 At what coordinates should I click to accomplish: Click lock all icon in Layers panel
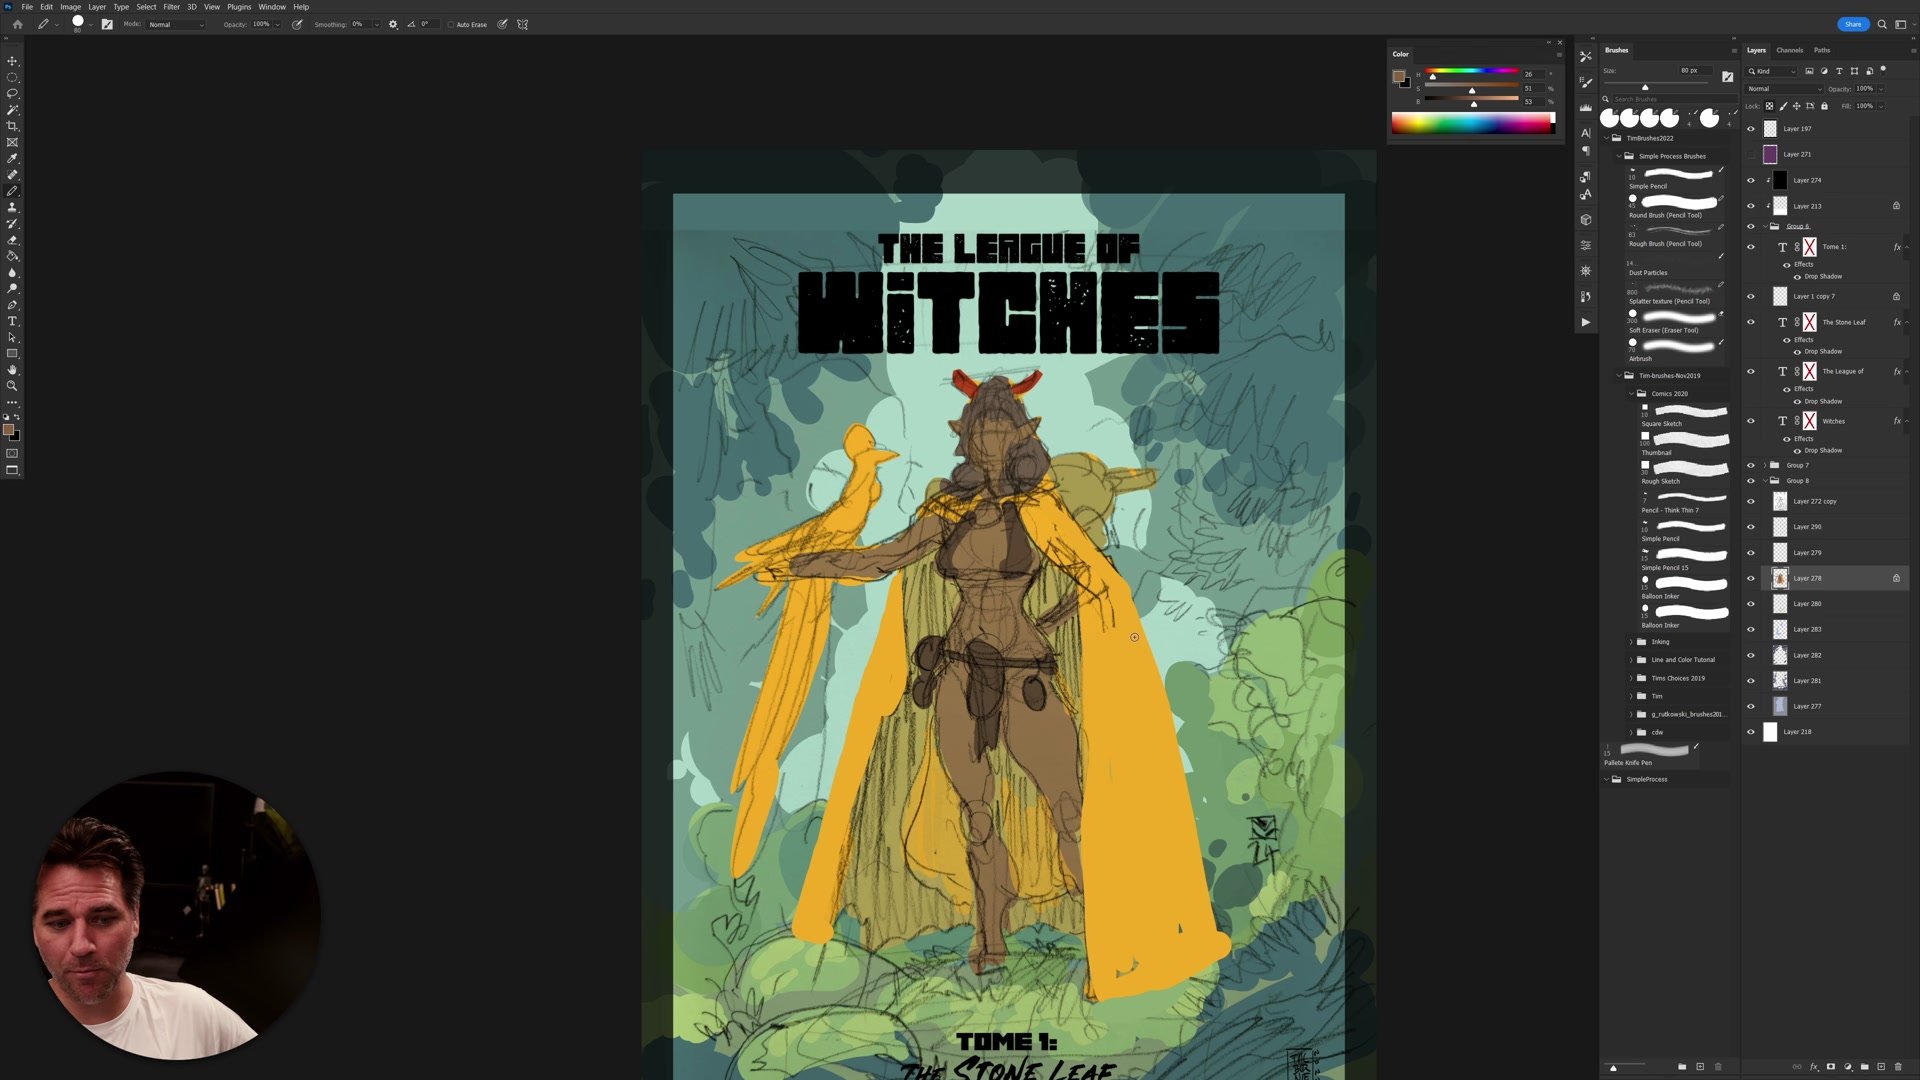click(1824, 106)
